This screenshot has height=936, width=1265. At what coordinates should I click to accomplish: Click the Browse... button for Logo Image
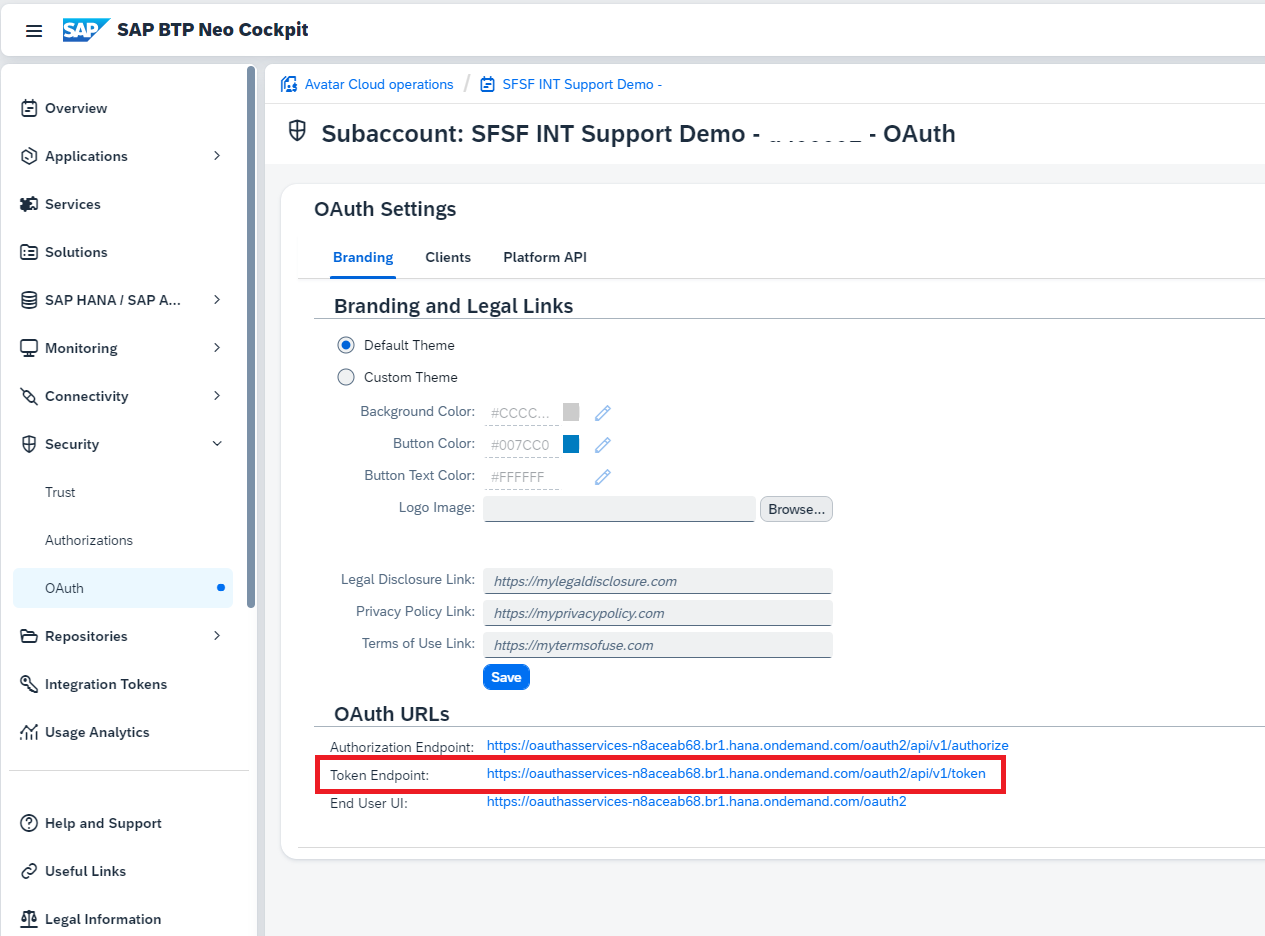click(x=796, y=509)
